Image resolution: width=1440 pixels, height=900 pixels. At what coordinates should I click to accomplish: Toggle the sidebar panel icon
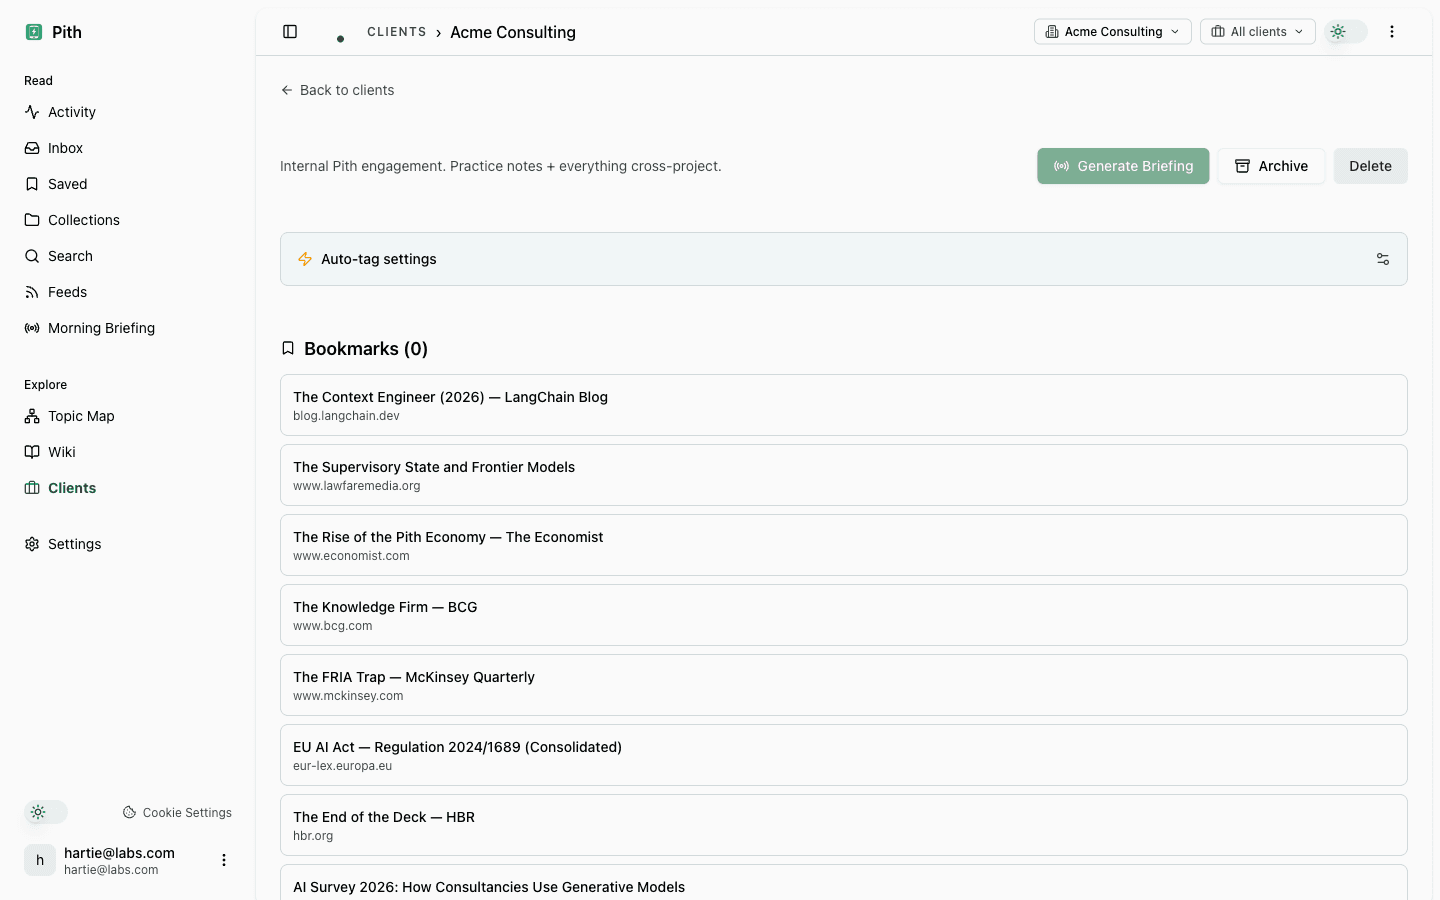point(290,32)
